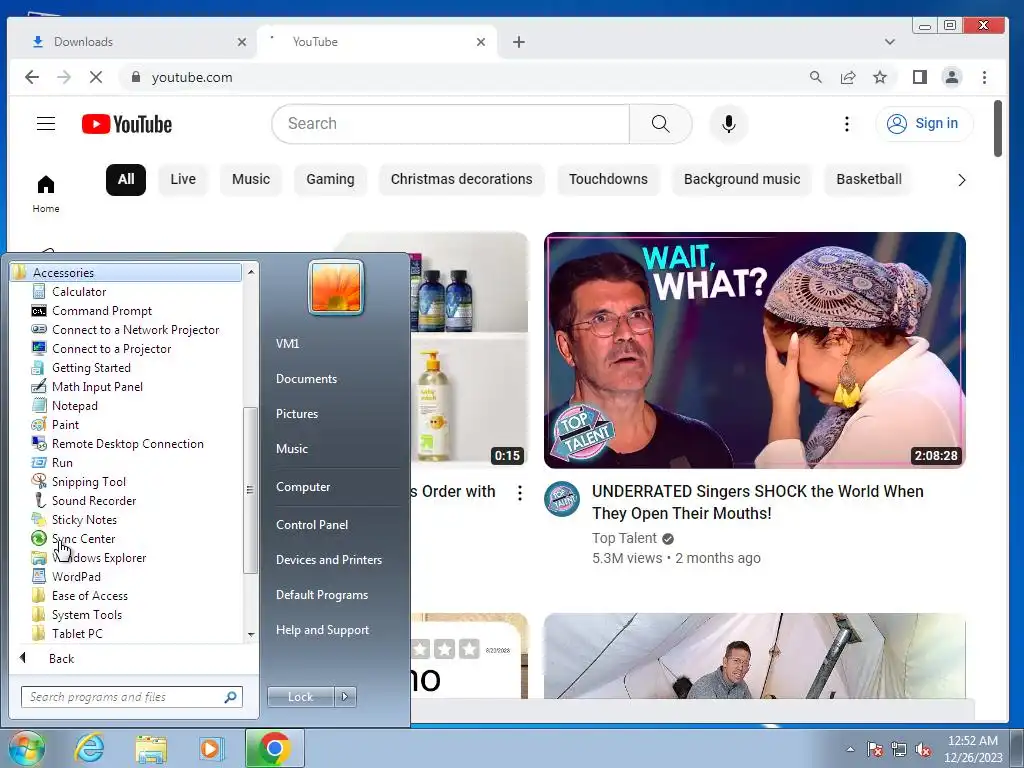This screenshot has width=1024, height=768.
Task: Collapse the Accessories folder
Action: tap(125, 272)
